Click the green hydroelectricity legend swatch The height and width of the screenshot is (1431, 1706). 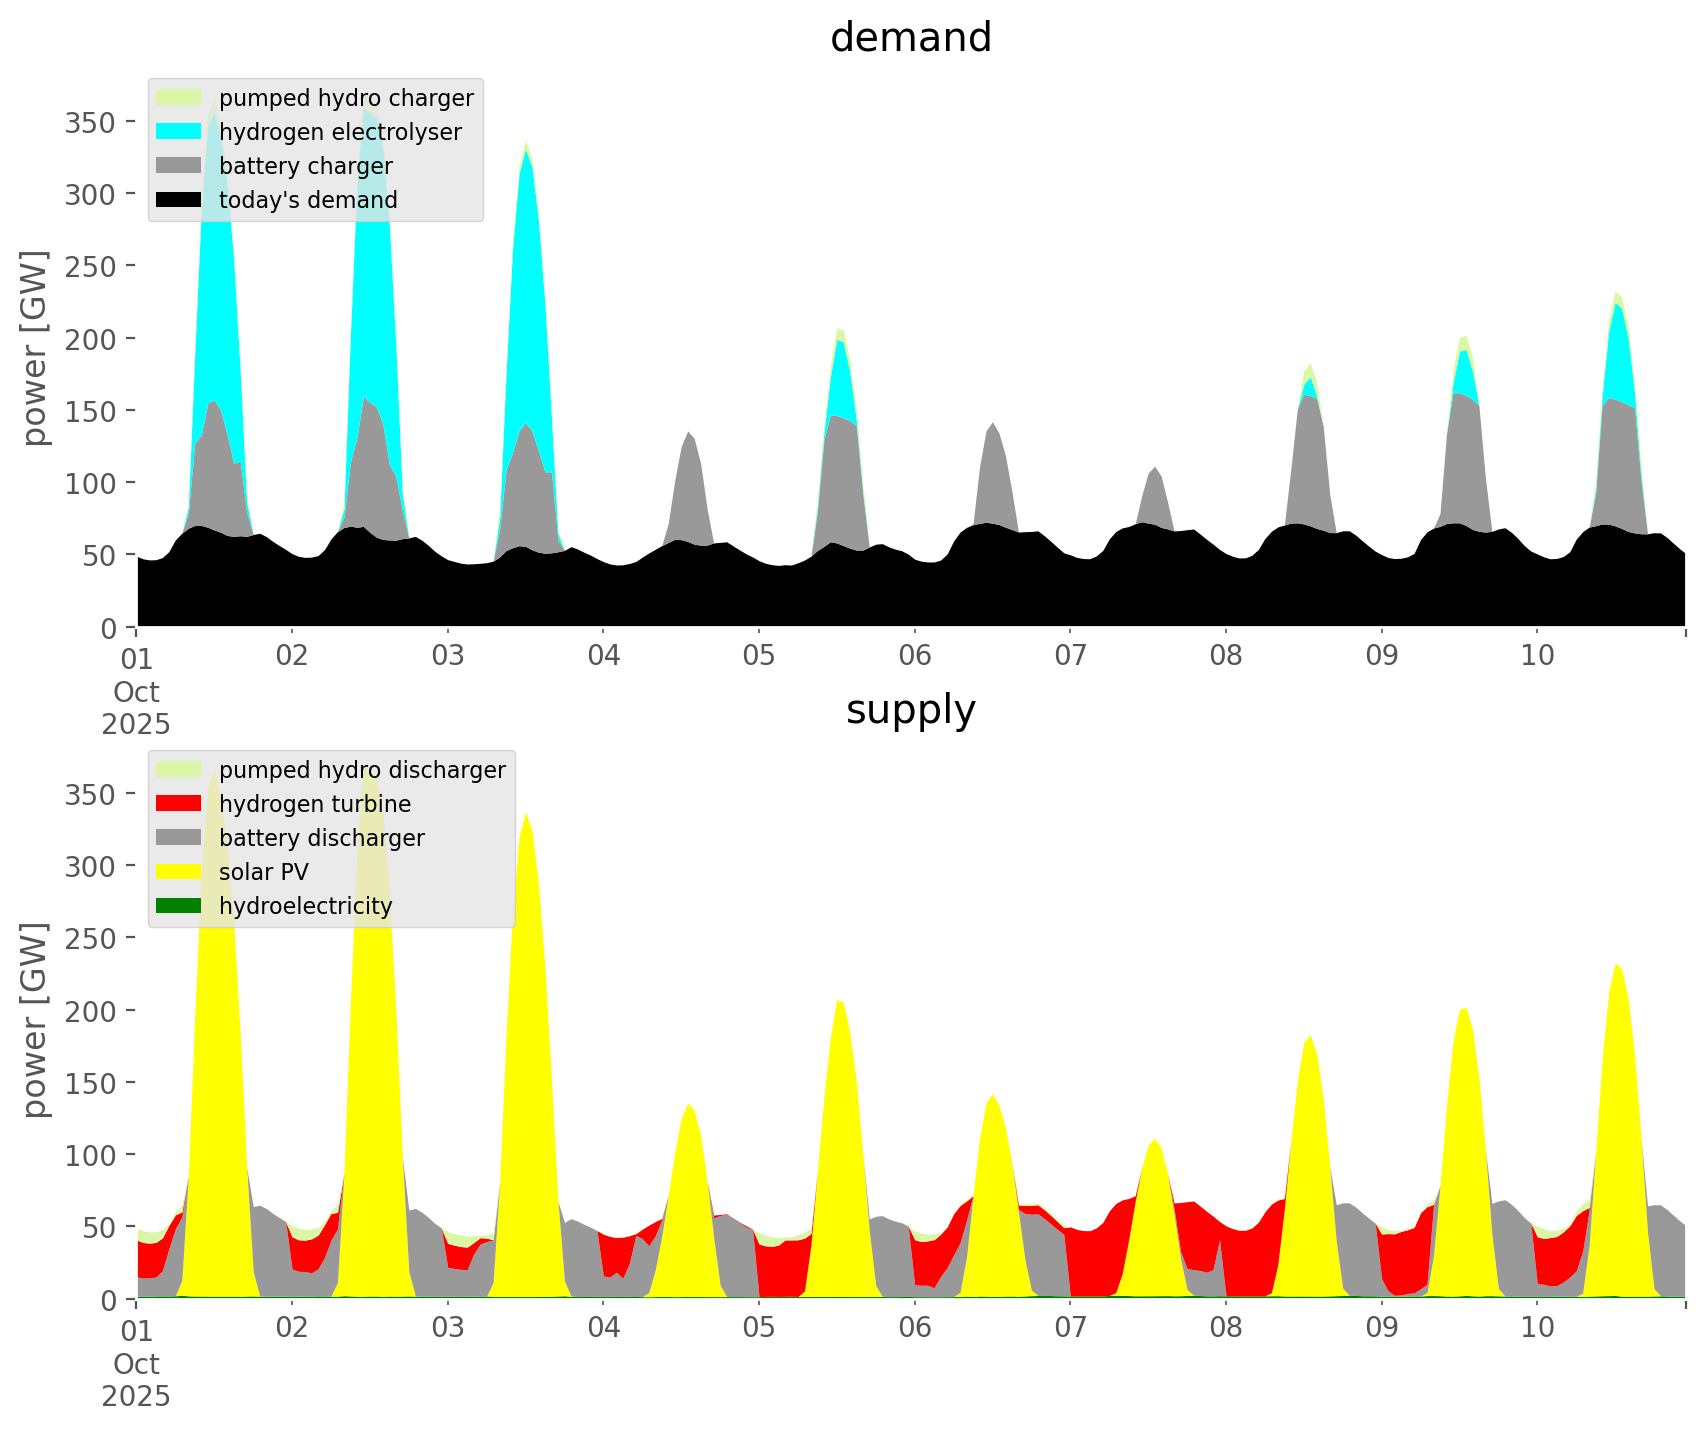click(x=179, y=906)
